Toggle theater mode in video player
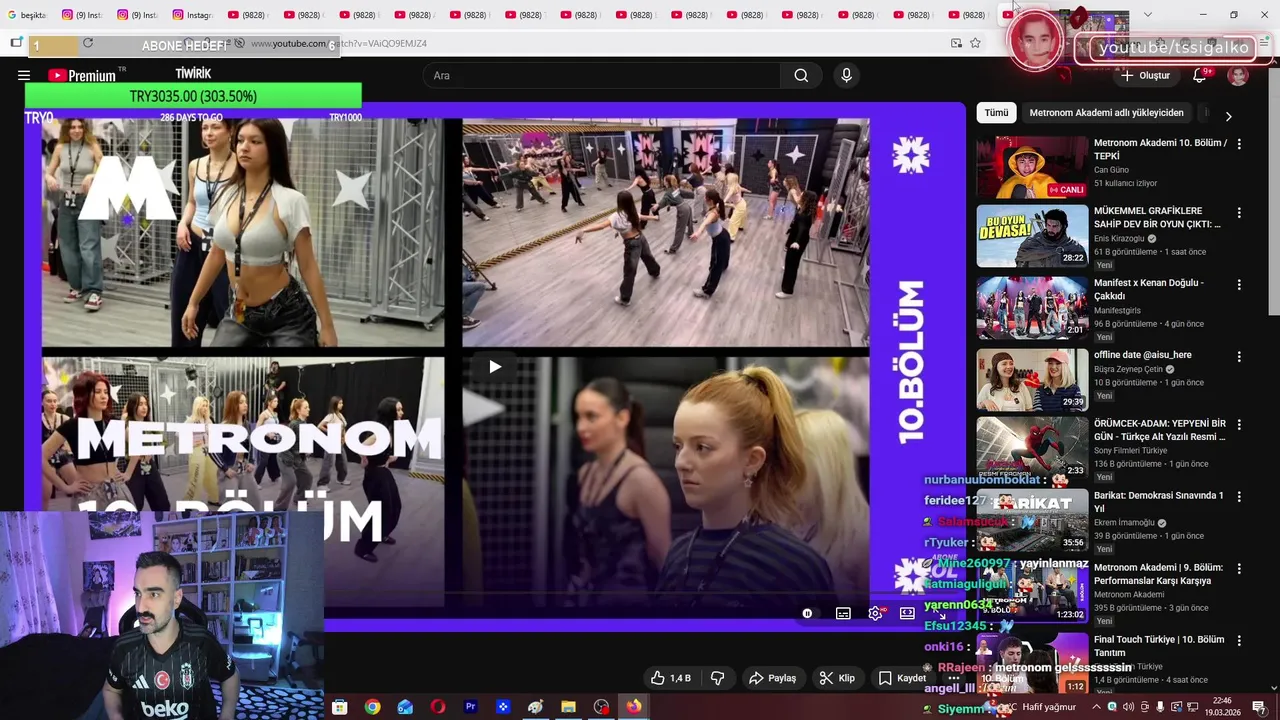Screen dimensions: 1280x720 907,613
